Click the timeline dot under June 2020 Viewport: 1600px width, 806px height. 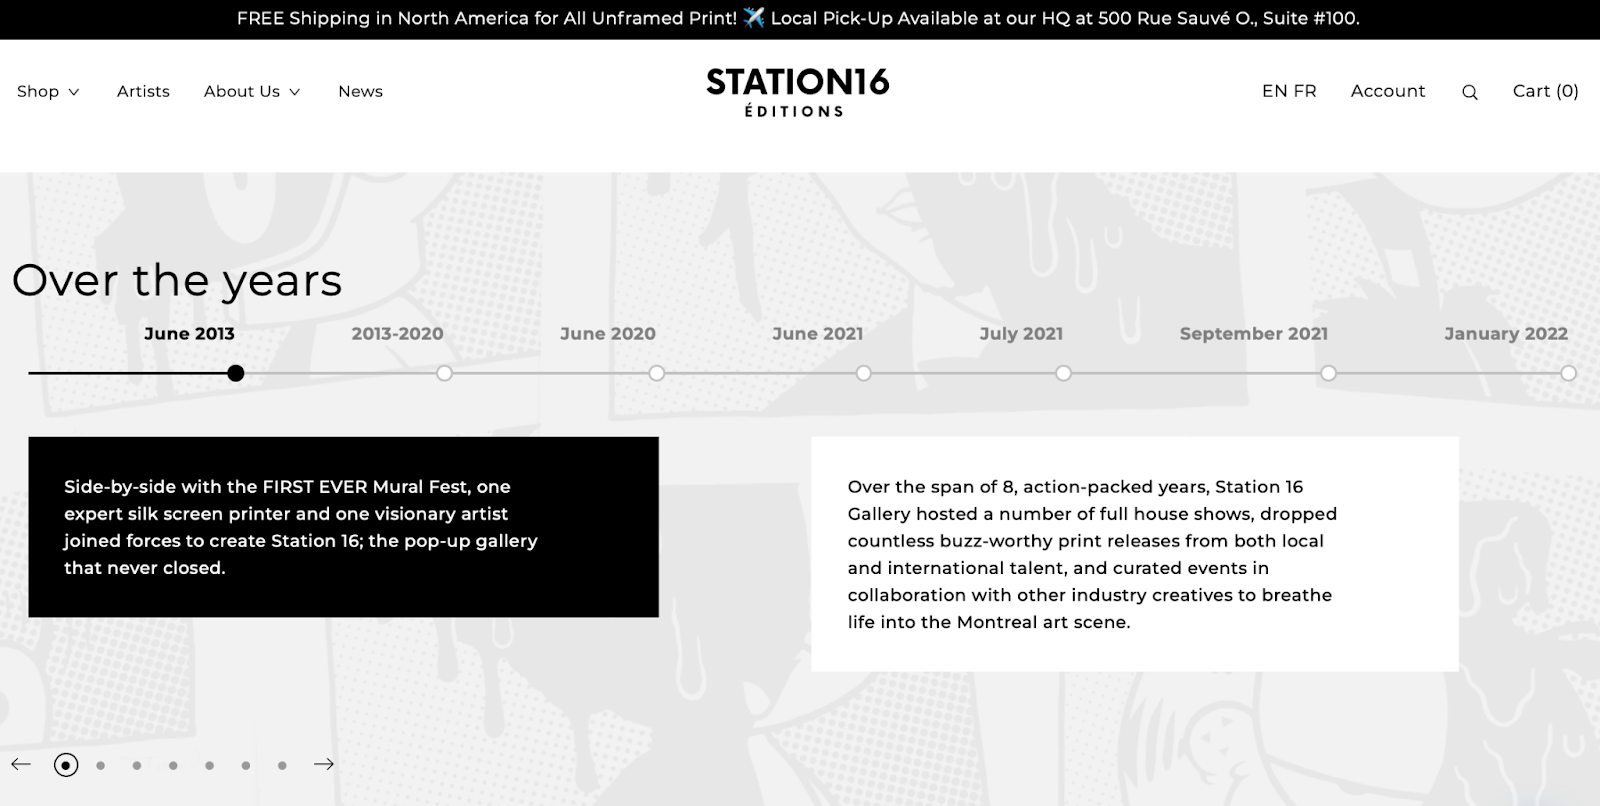[x=656, y=373]
